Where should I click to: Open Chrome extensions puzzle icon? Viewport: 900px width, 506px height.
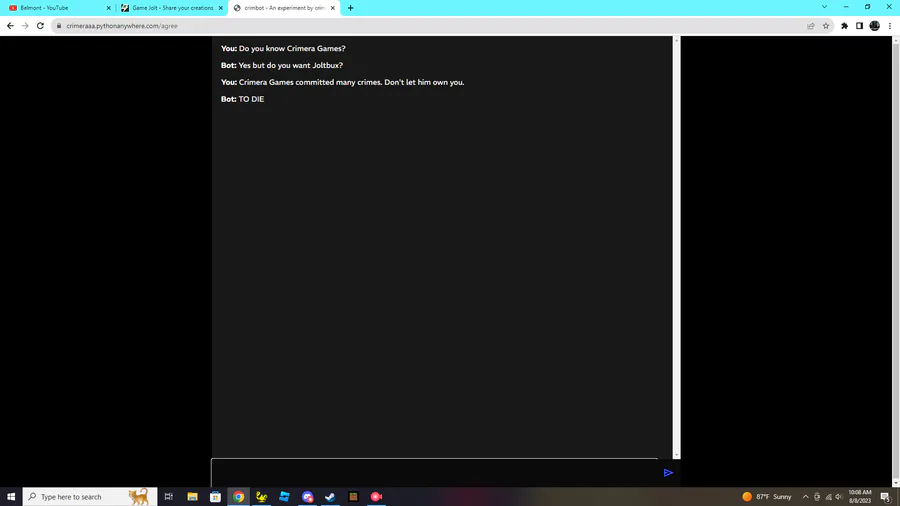(844, 26)
